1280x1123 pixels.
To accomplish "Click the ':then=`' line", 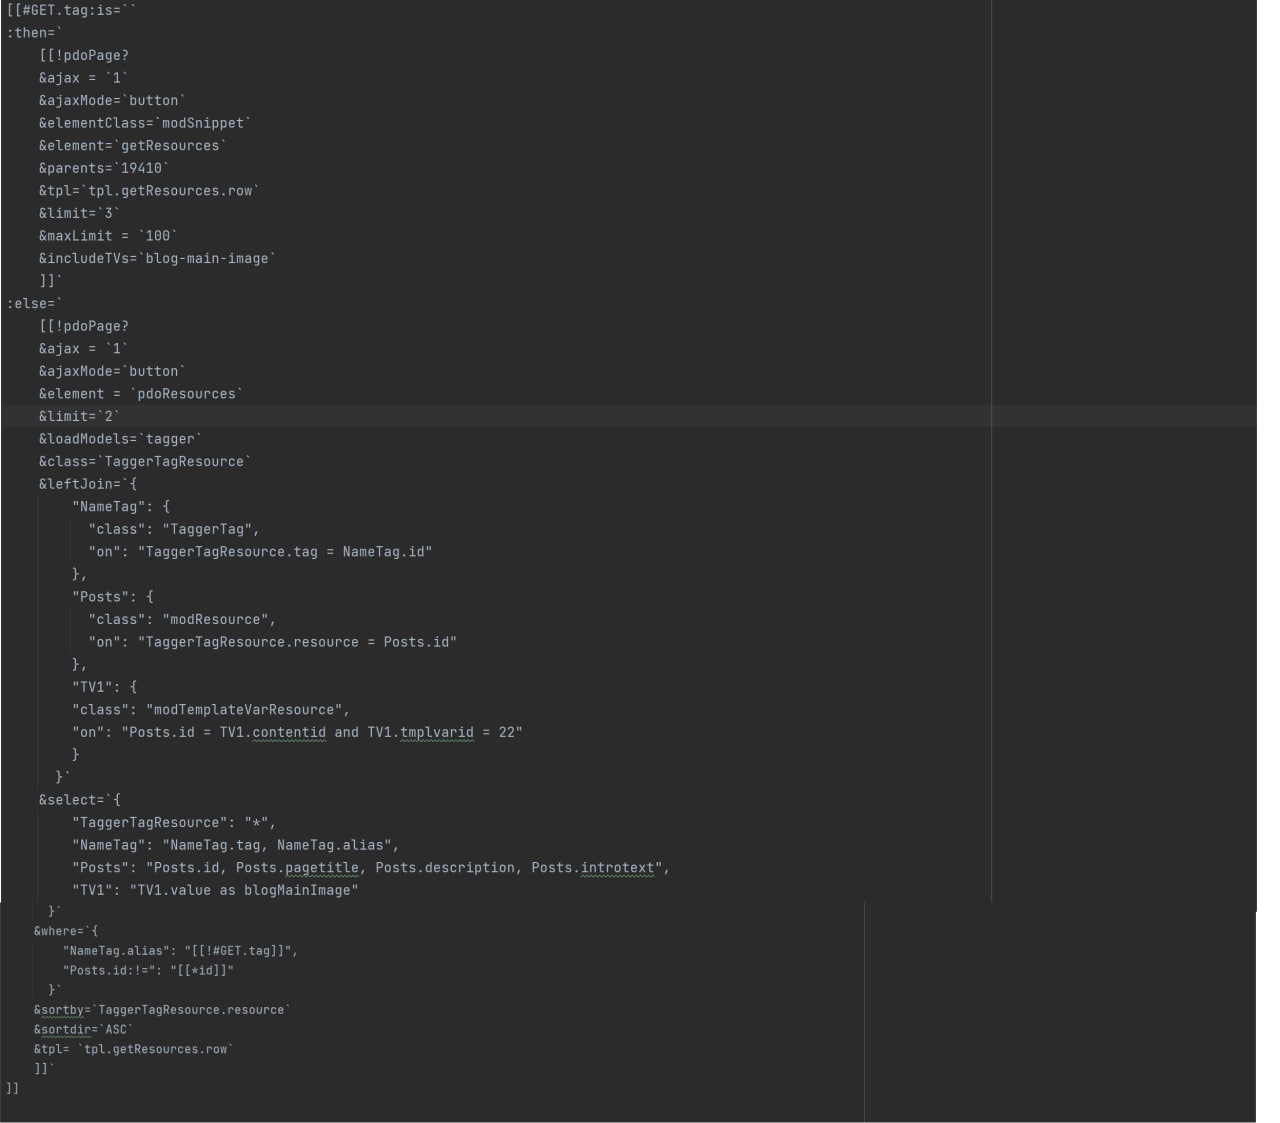I will (x=34, y=33).
